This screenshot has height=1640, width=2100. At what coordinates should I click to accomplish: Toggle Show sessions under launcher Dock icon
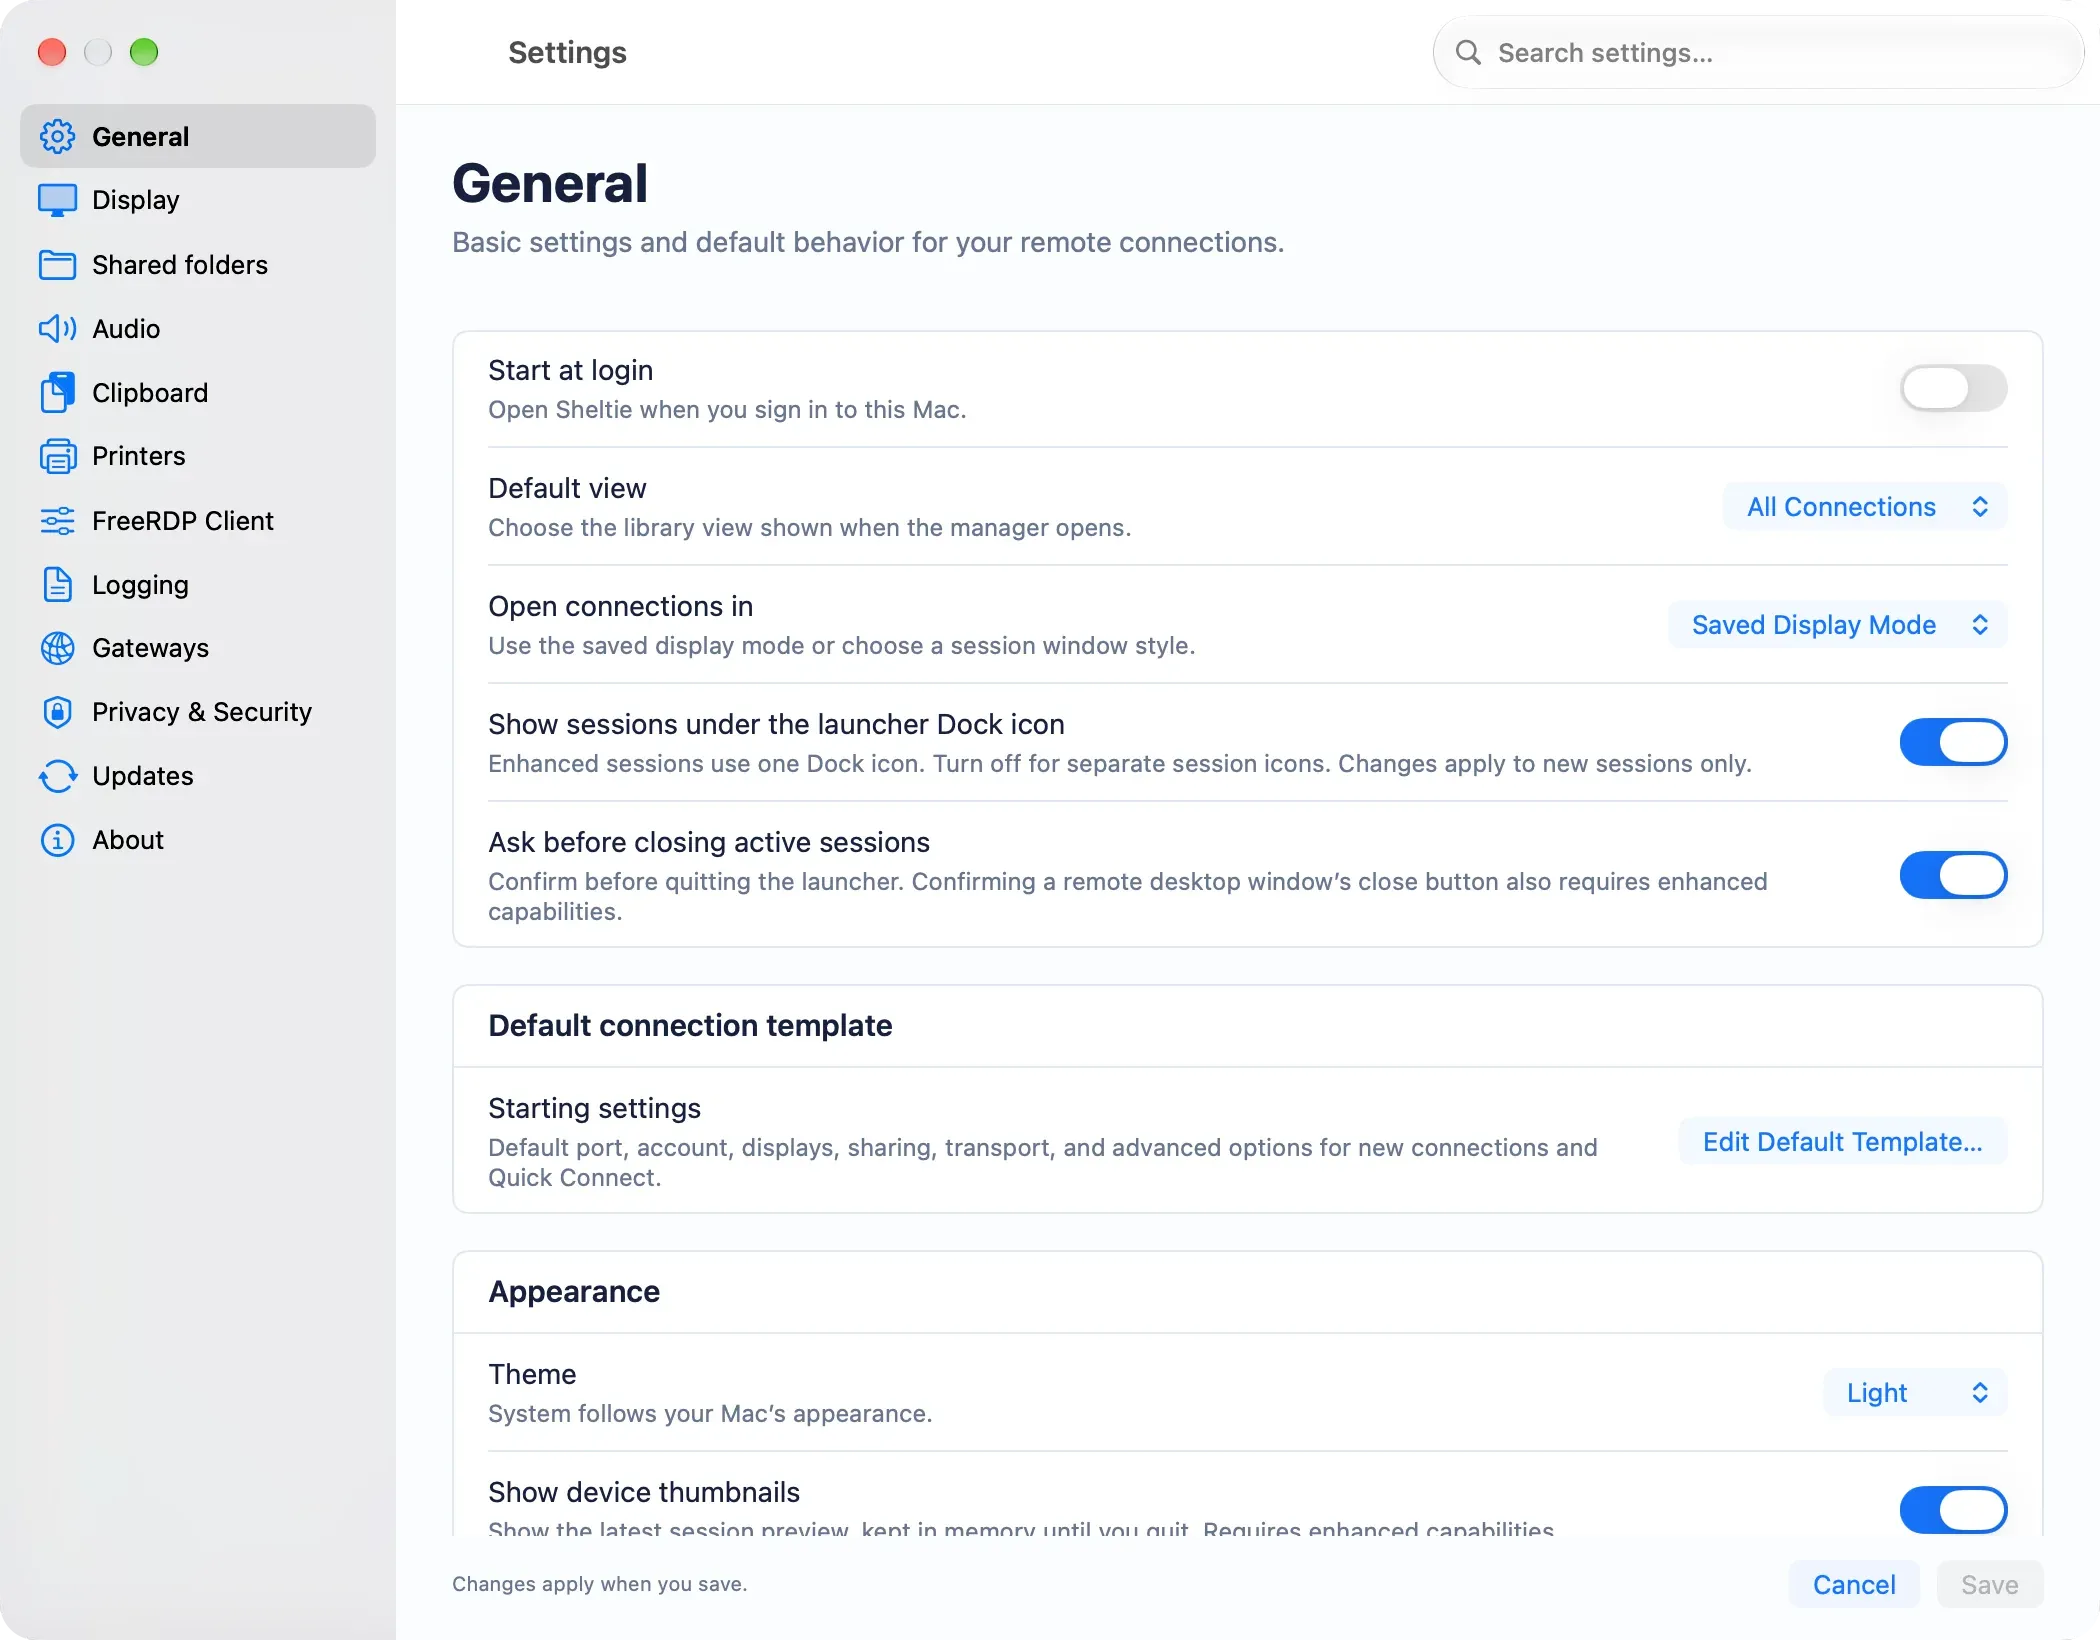pyautogui.click(x=1953, y=742)
